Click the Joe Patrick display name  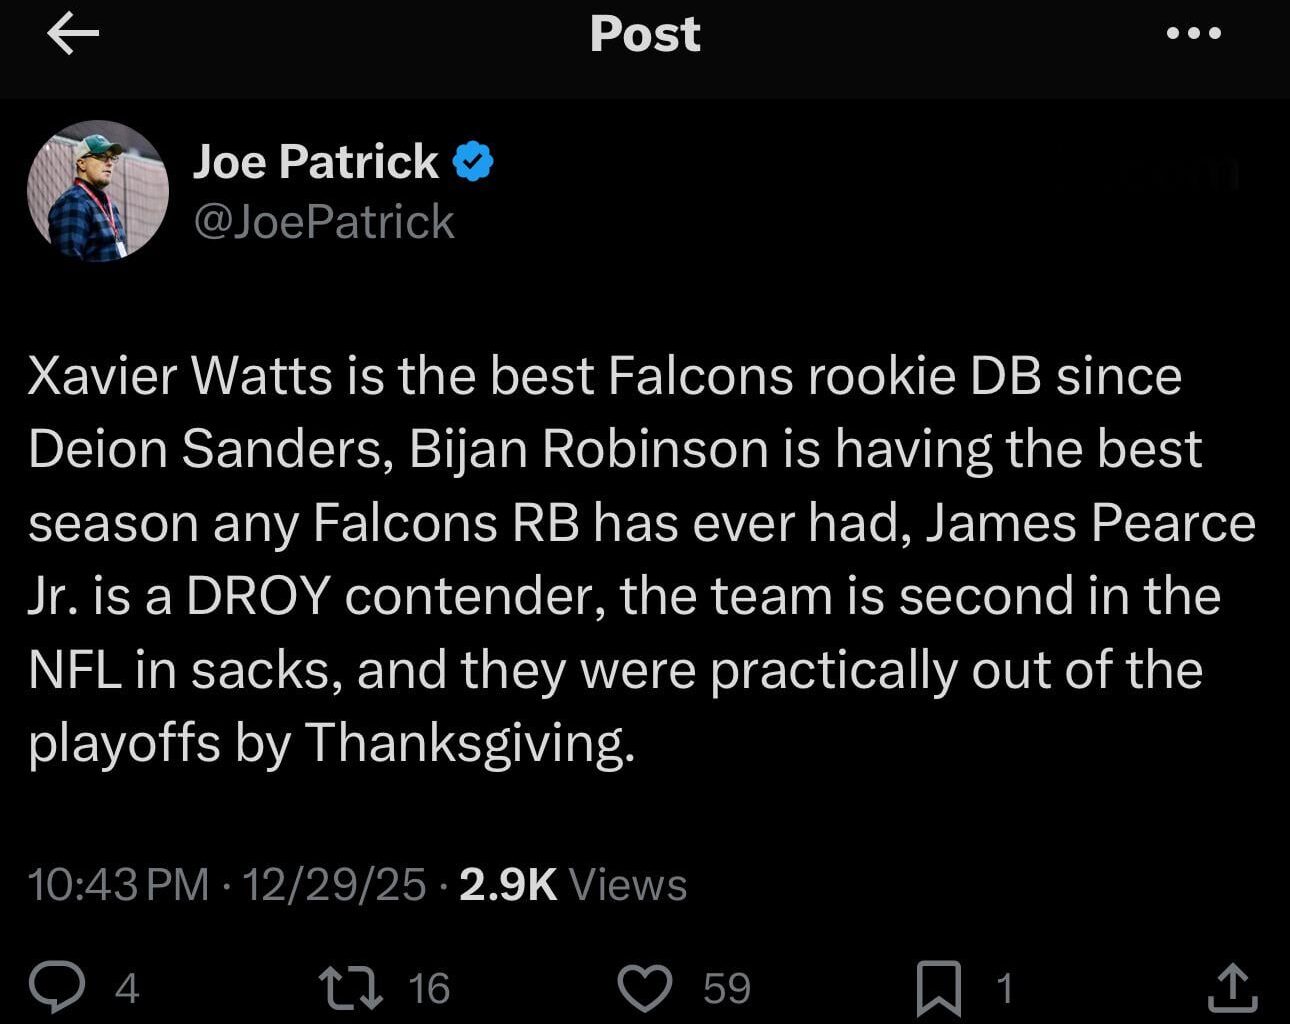tap(315, 161)
